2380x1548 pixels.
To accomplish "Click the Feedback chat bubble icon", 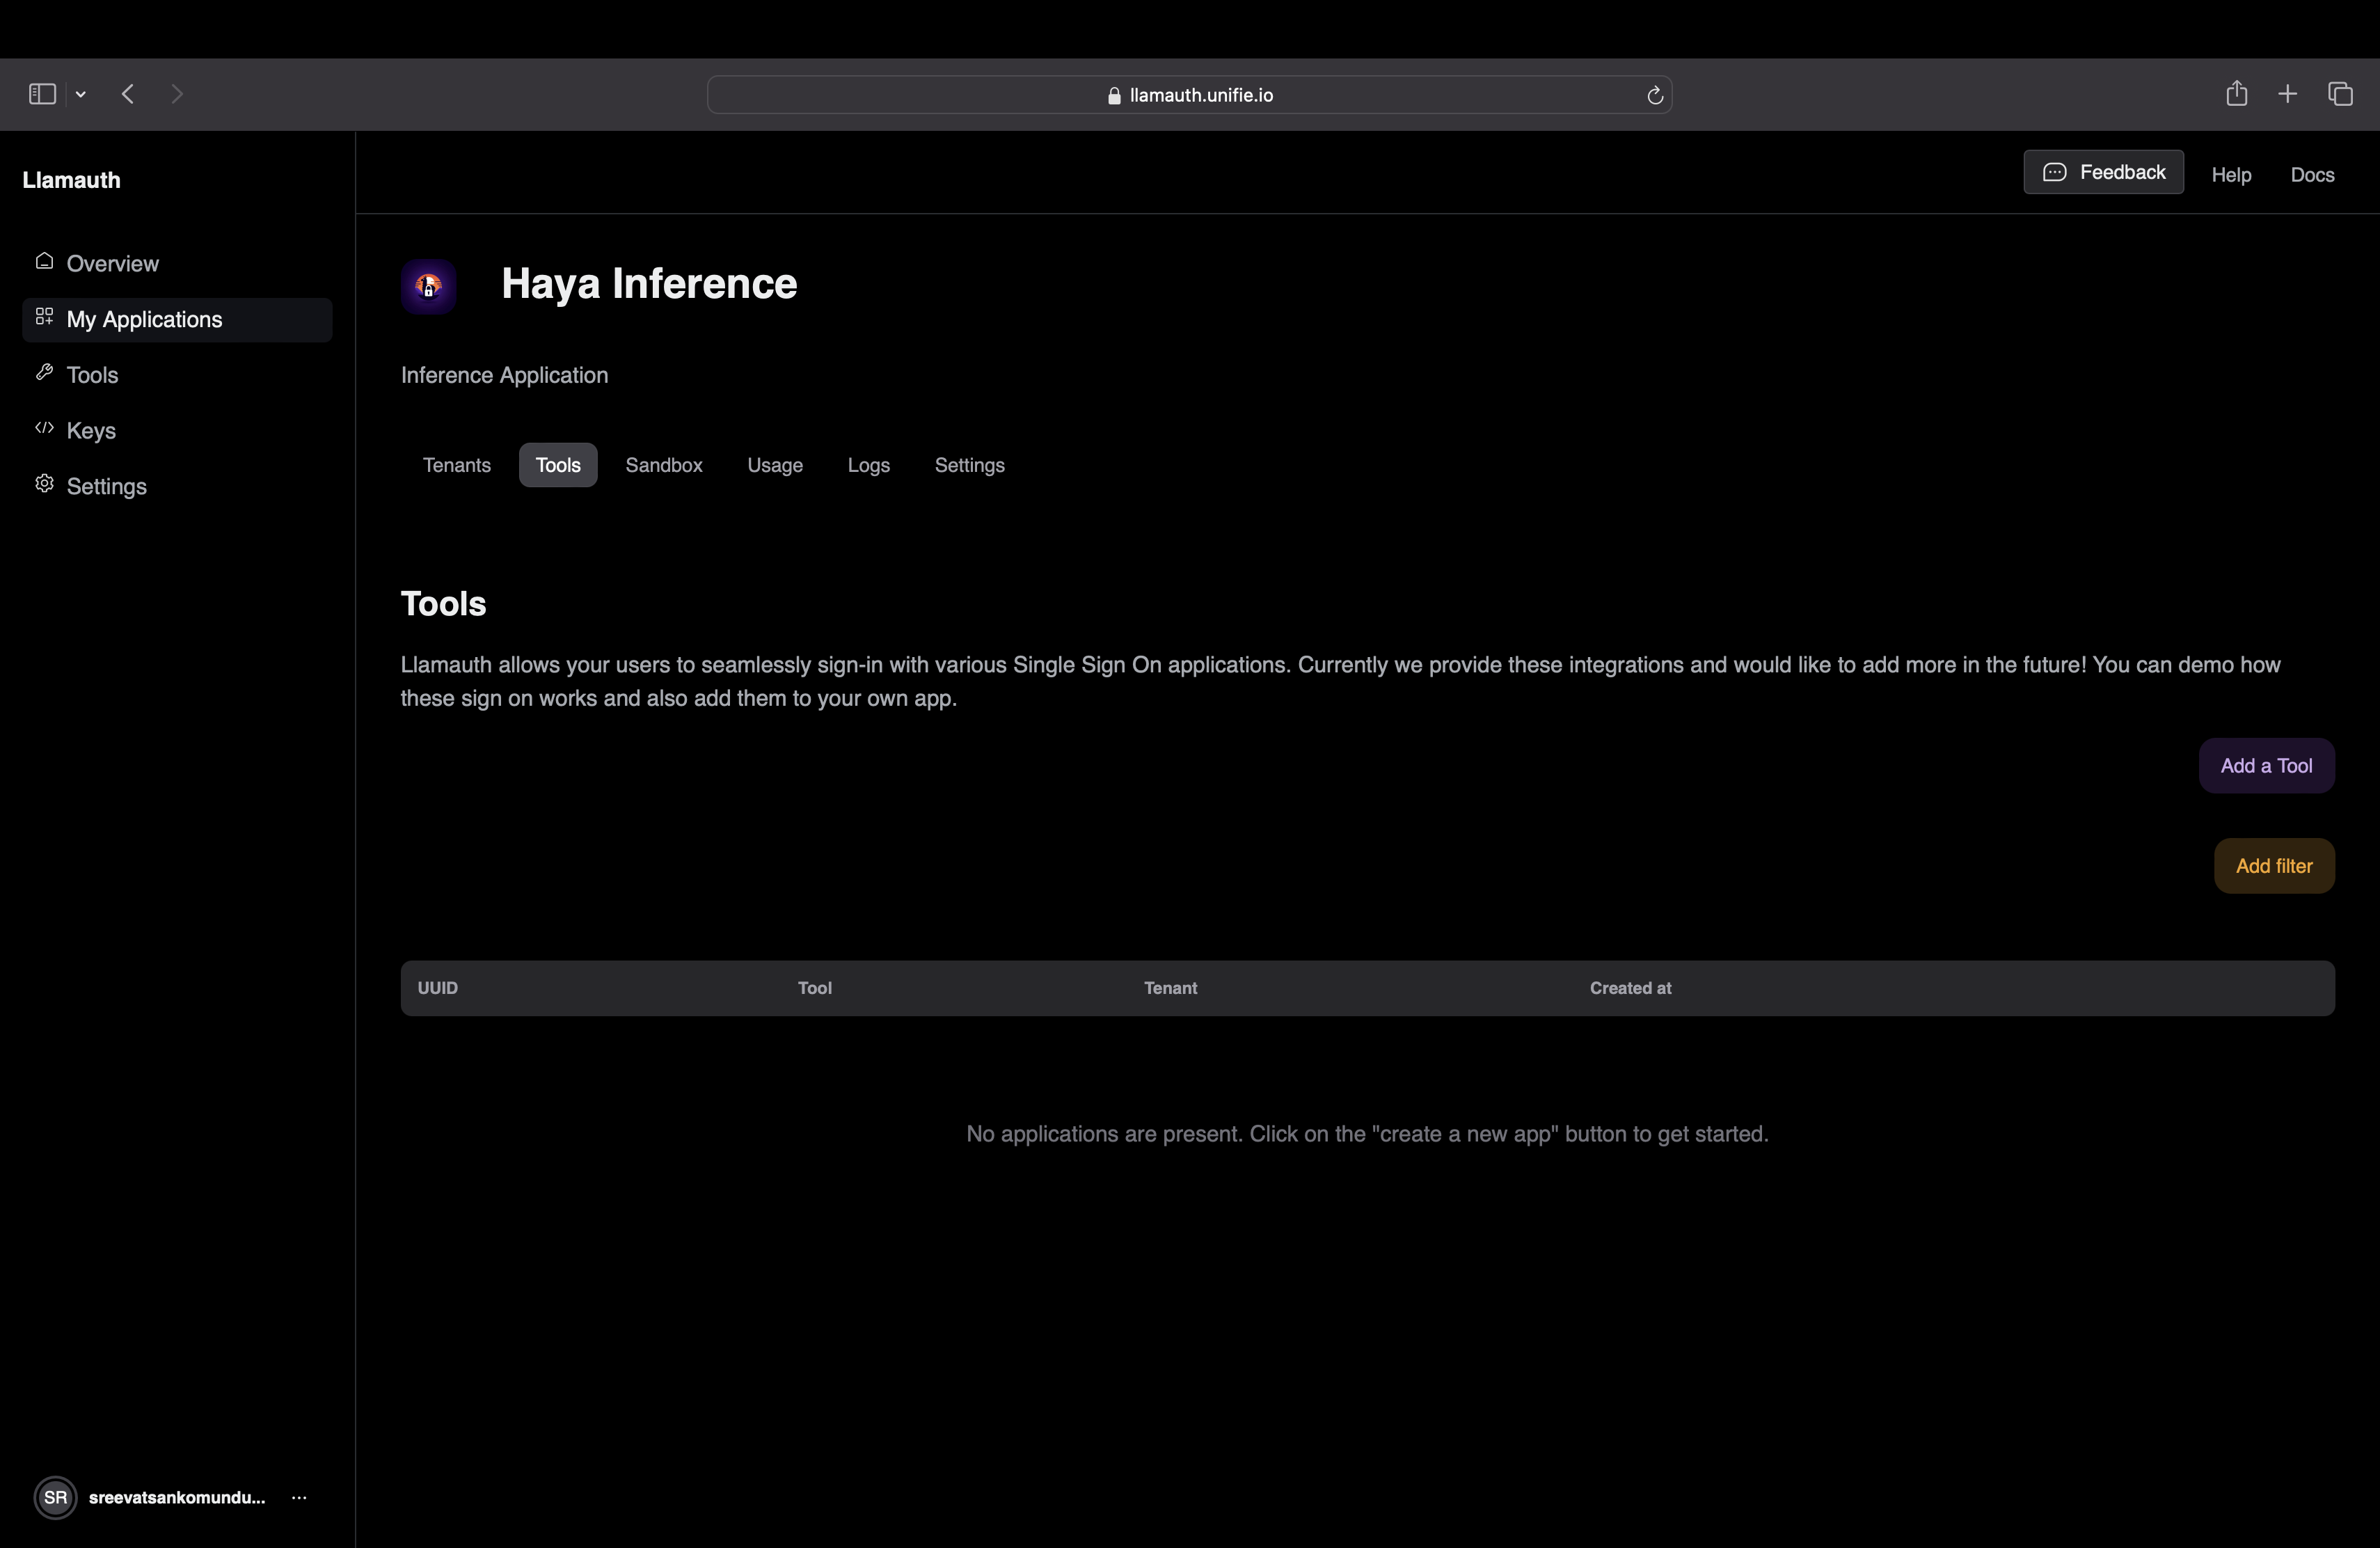I will (2054, 172).
